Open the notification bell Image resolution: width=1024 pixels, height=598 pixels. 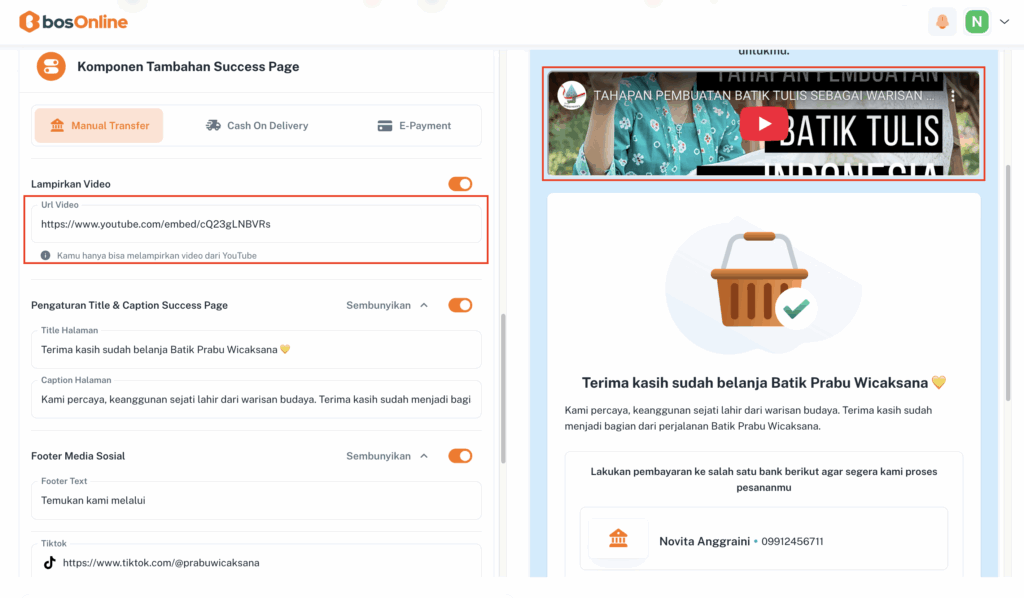click(x=942, y=21)
